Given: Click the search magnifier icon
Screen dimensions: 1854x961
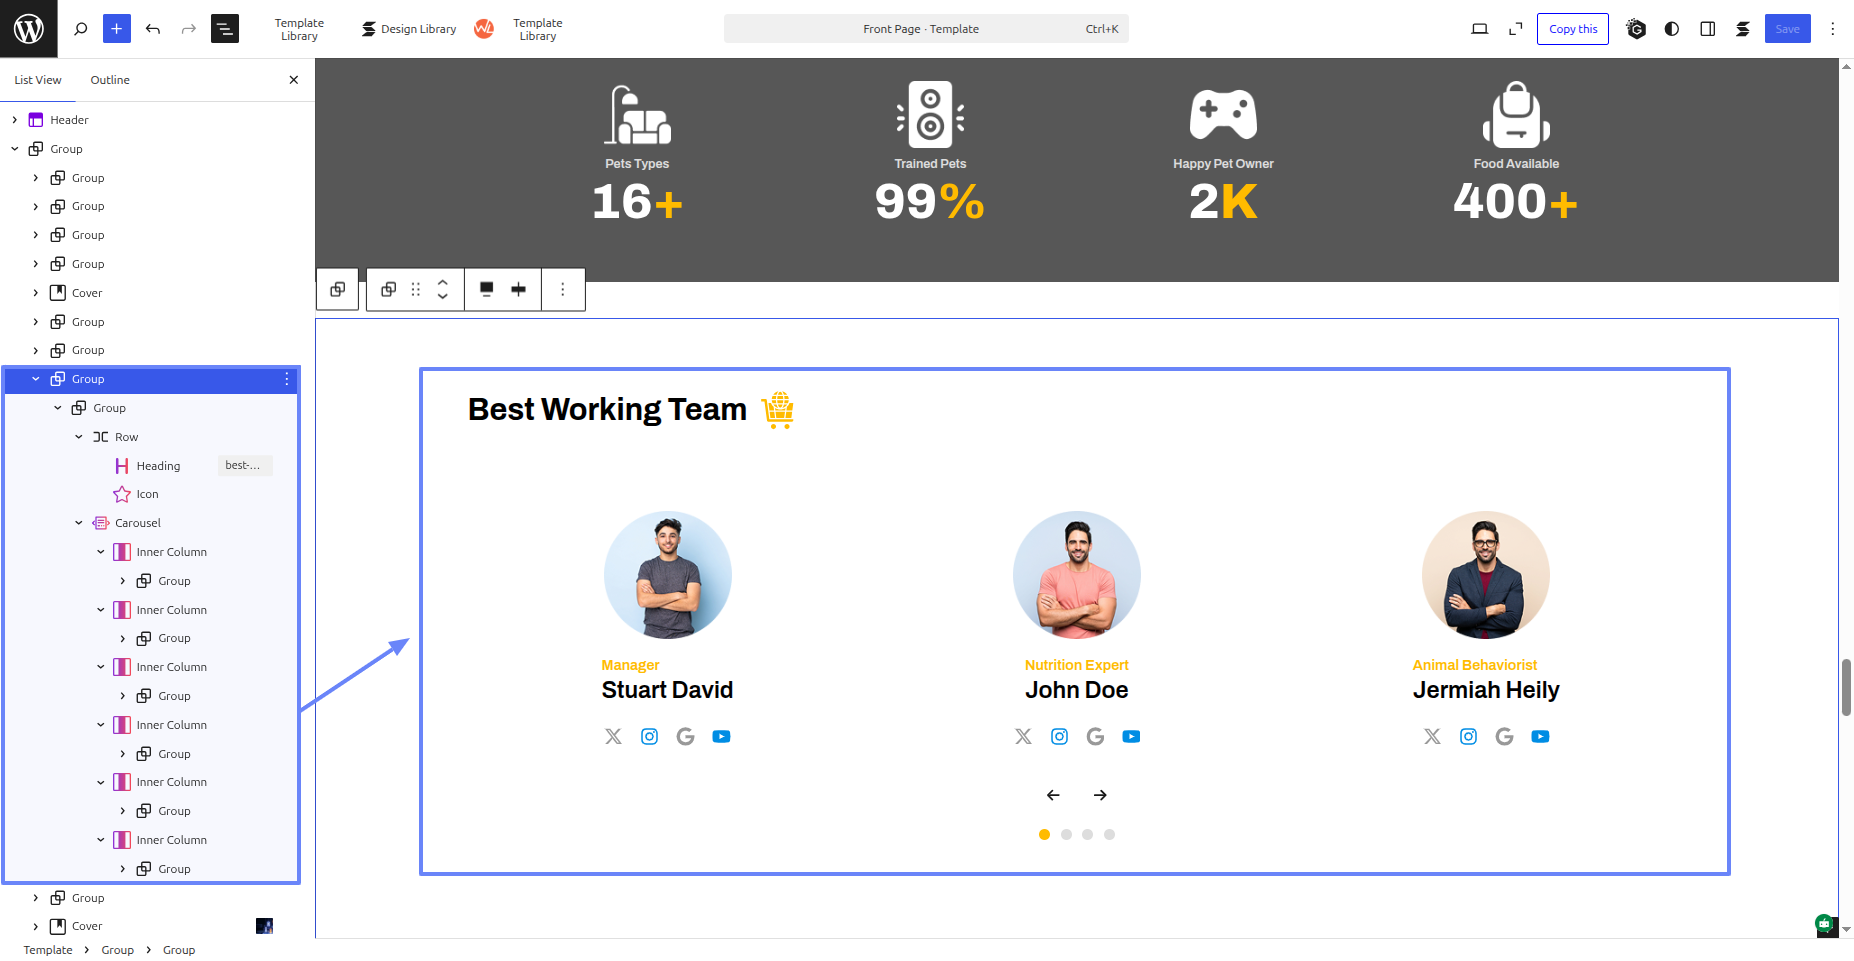Looking at the screenshot, I should 81,29.
